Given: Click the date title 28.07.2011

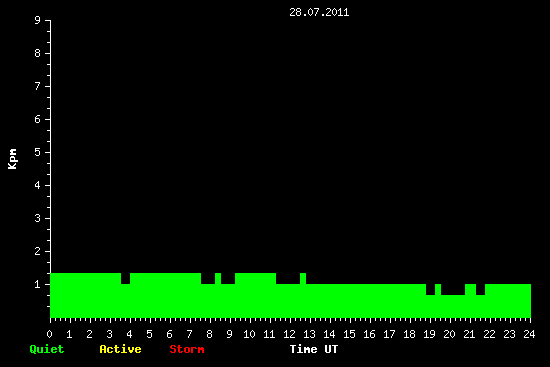Looking at the screenshot, I should [319, 13].
